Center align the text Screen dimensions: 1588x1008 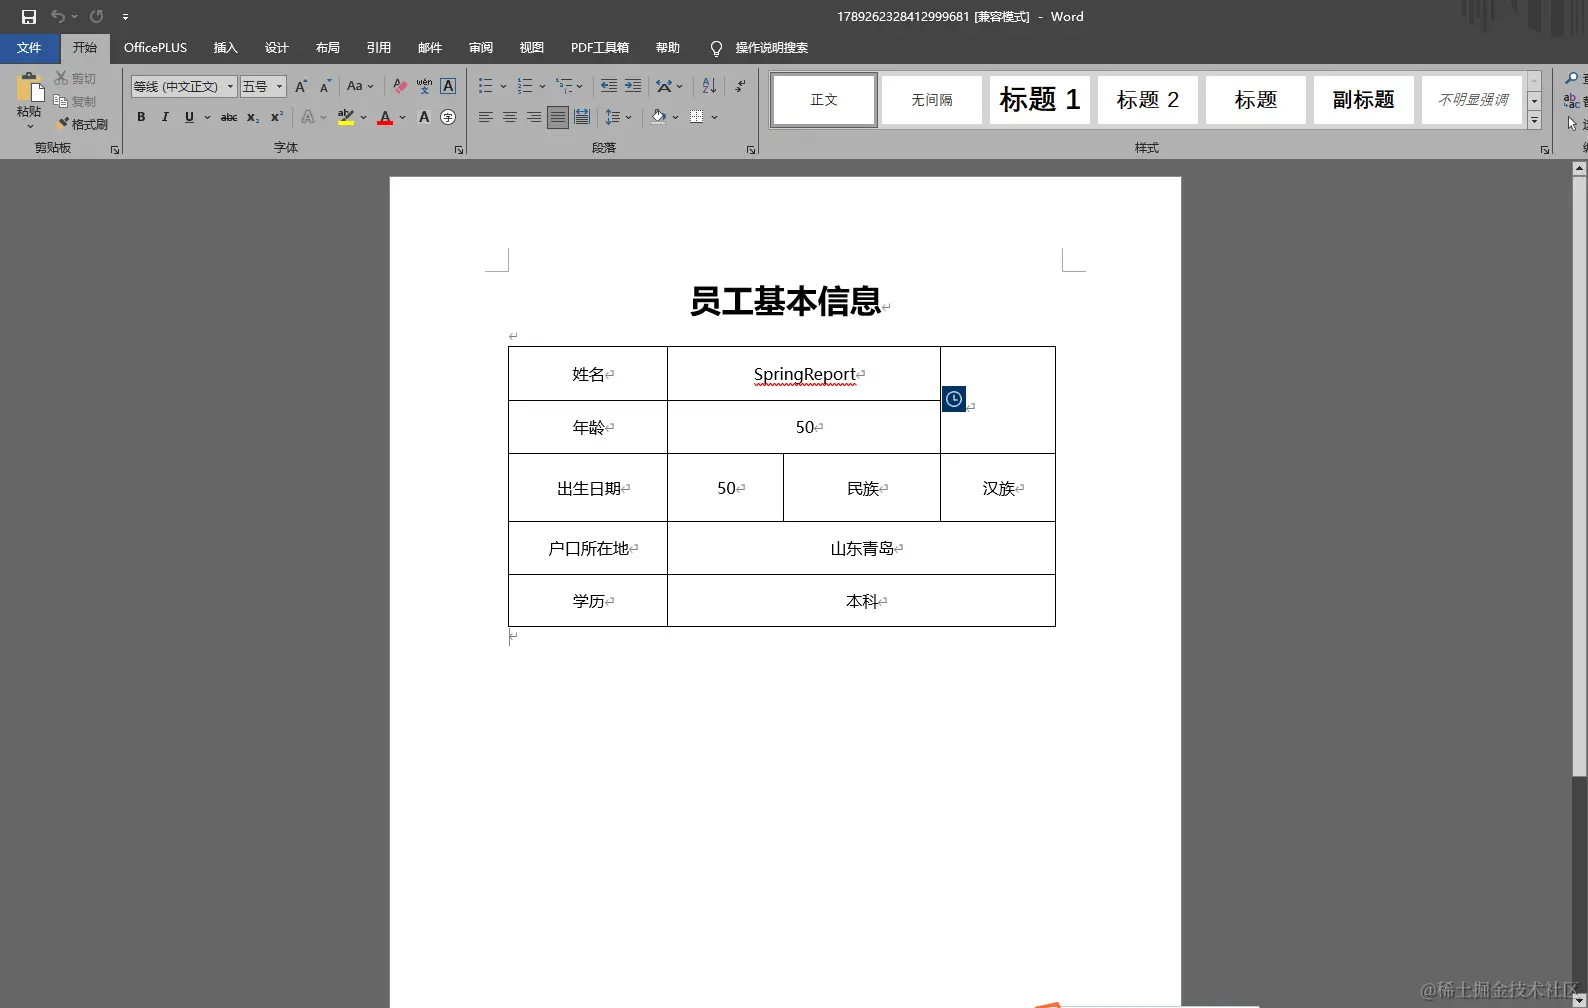pos(510,117)
